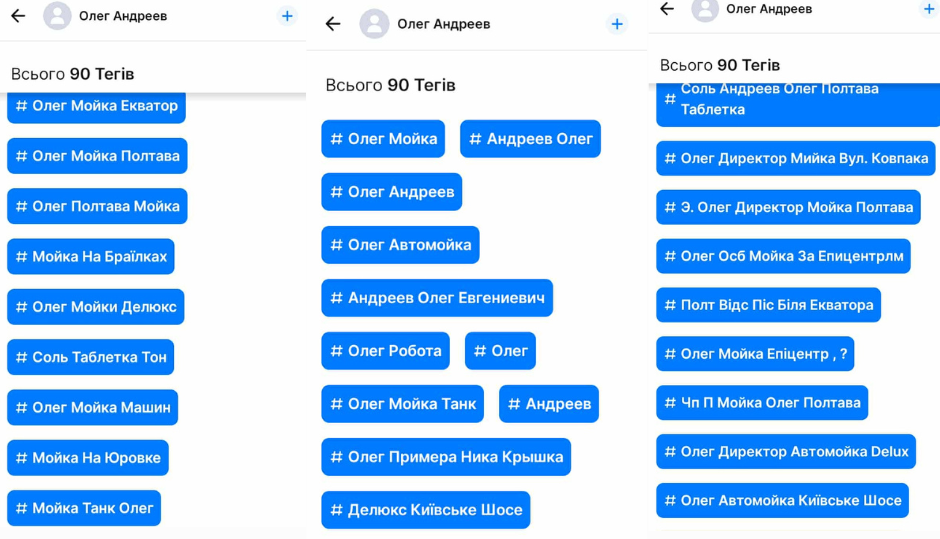The height and width of the screenshot is (539, 940).
Task: Open the 'Делюкс Київське Шосе' tag
Action: pos(426,510)
